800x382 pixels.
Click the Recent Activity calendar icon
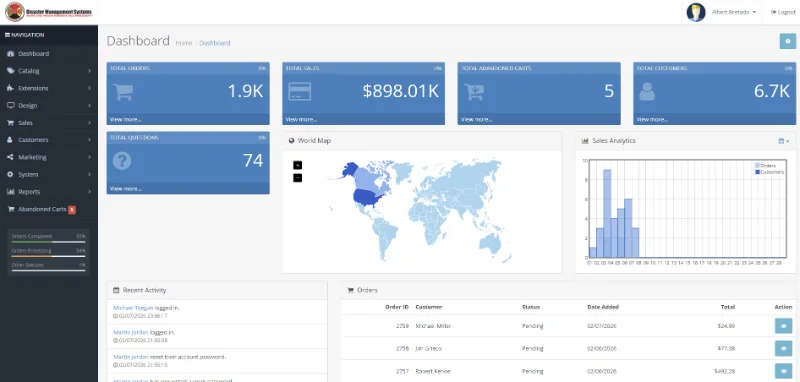(x=116, y=290)
